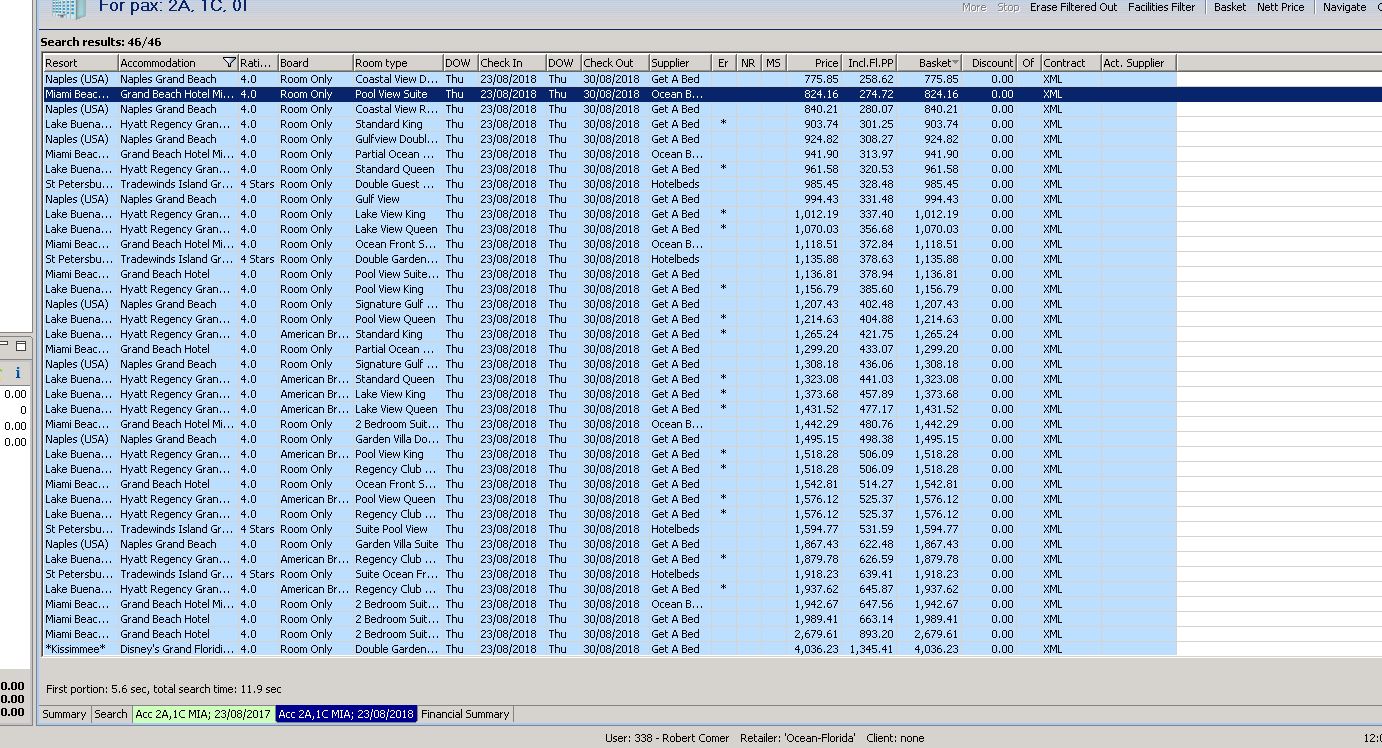The image size is (1382, 748).
Task: Click the 'Garden Villa Do...' room type cell
Action: point(397,439)
